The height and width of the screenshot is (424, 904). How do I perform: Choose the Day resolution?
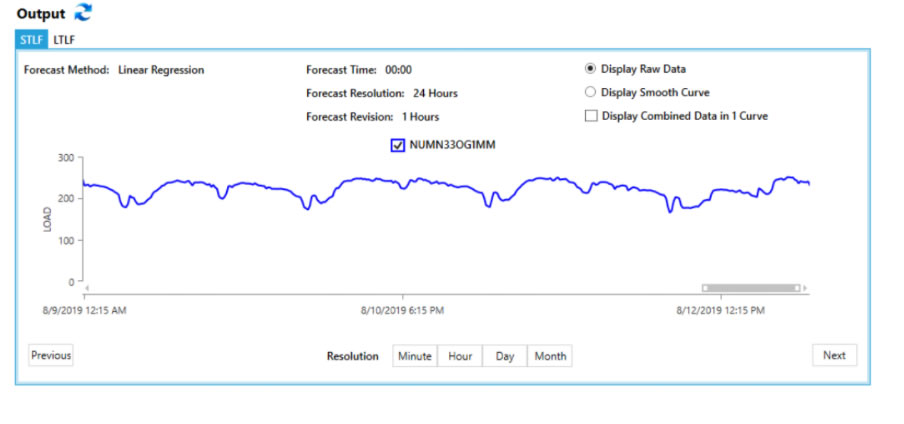coord(505,356)
